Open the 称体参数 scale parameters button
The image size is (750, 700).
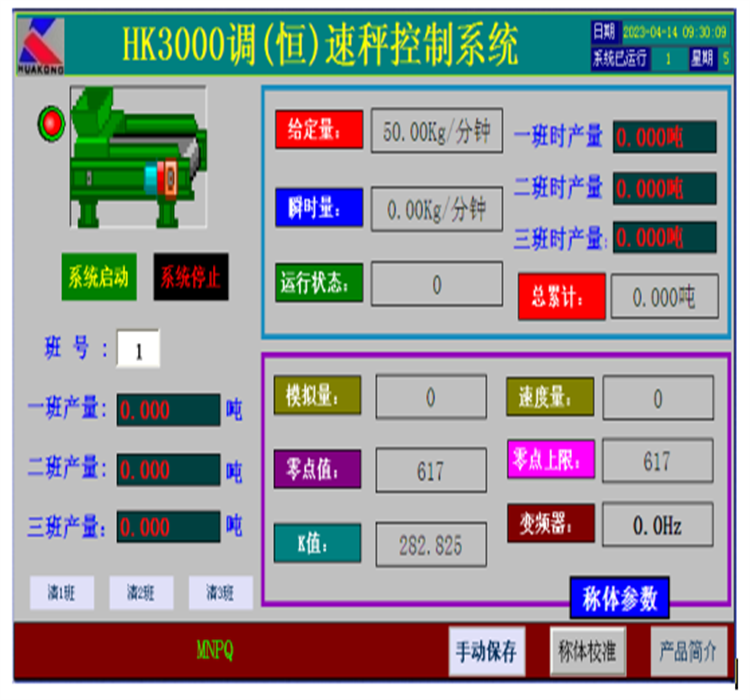[619, 598]
